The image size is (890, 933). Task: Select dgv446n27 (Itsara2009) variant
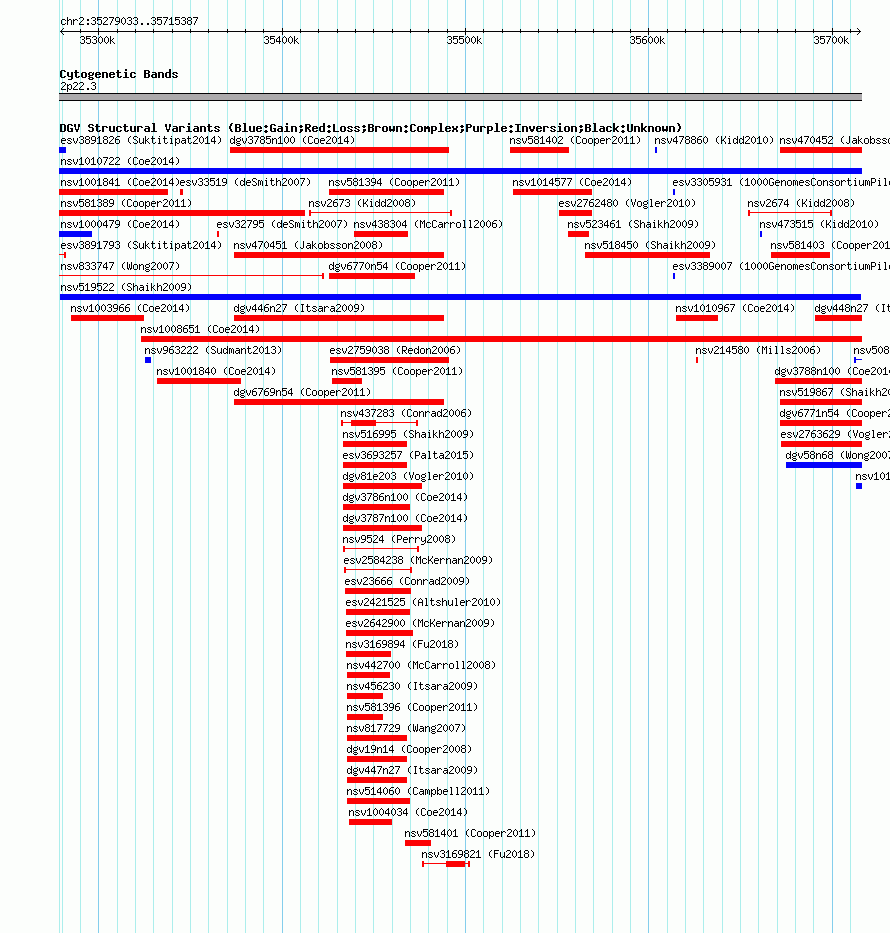point(299,308)
